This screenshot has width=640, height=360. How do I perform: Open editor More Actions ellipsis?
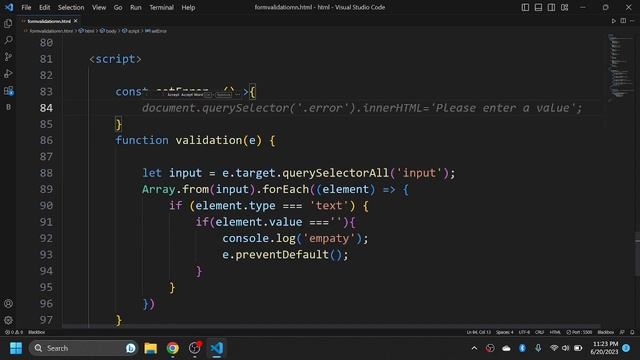632,21
